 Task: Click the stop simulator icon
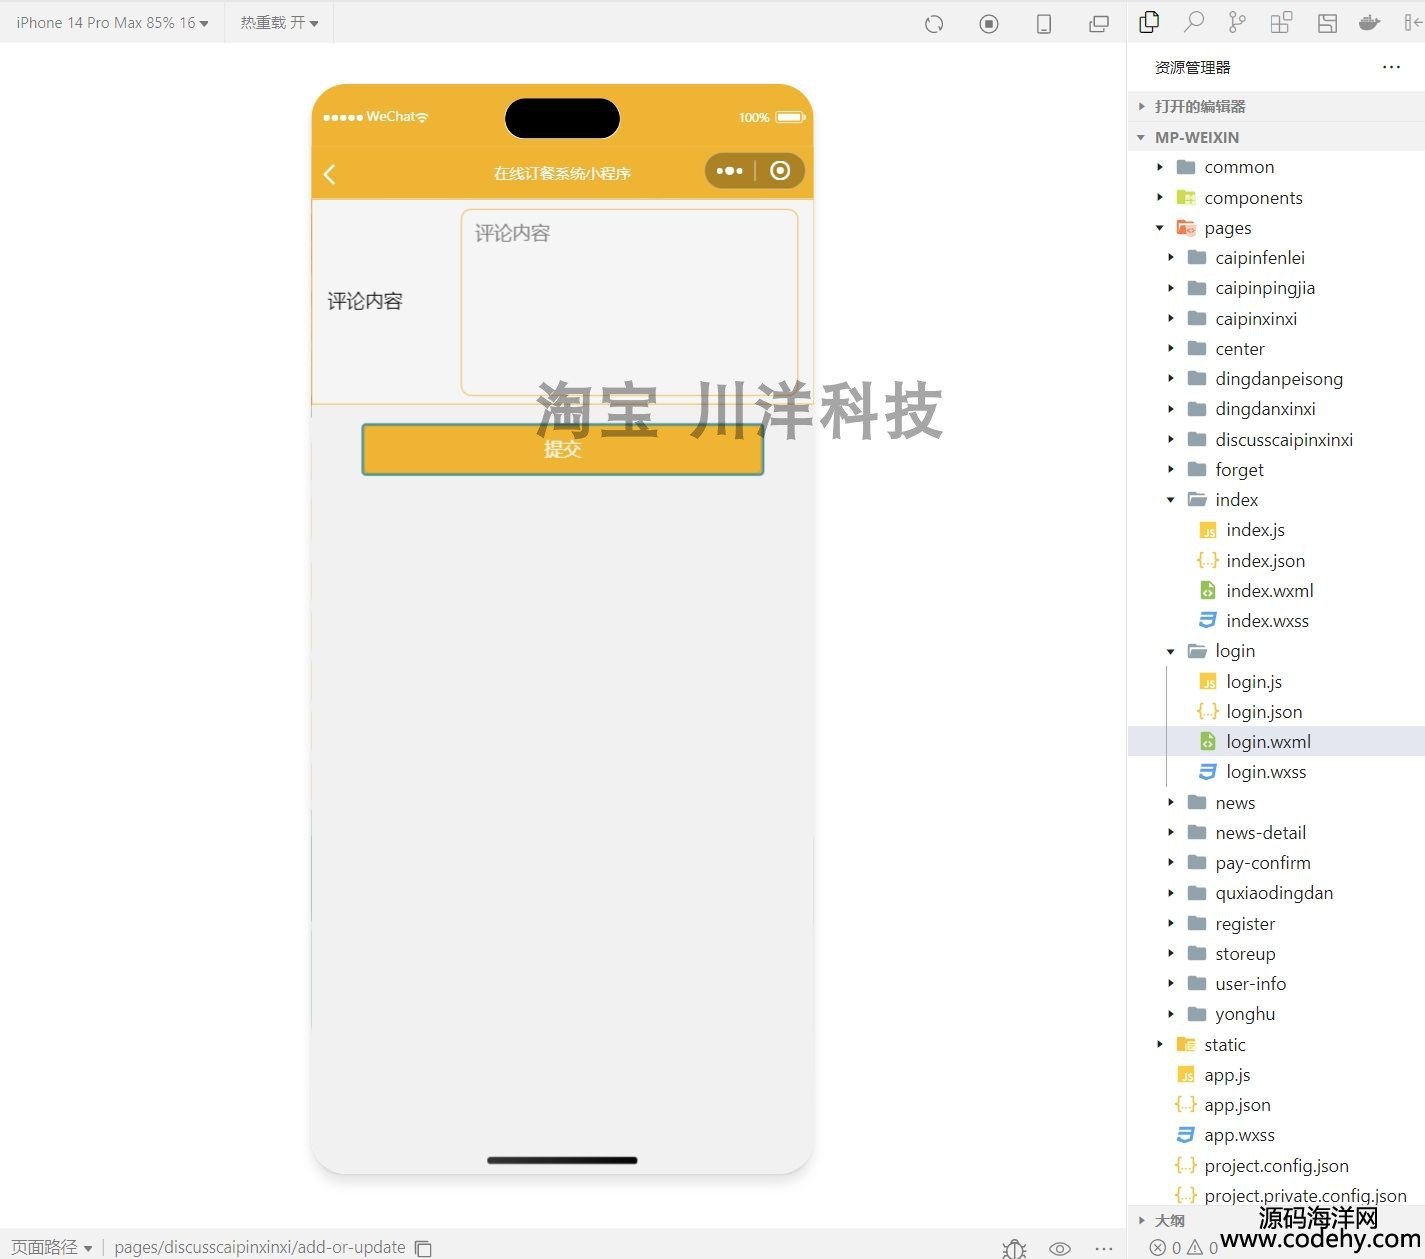(x=988, y=24)
